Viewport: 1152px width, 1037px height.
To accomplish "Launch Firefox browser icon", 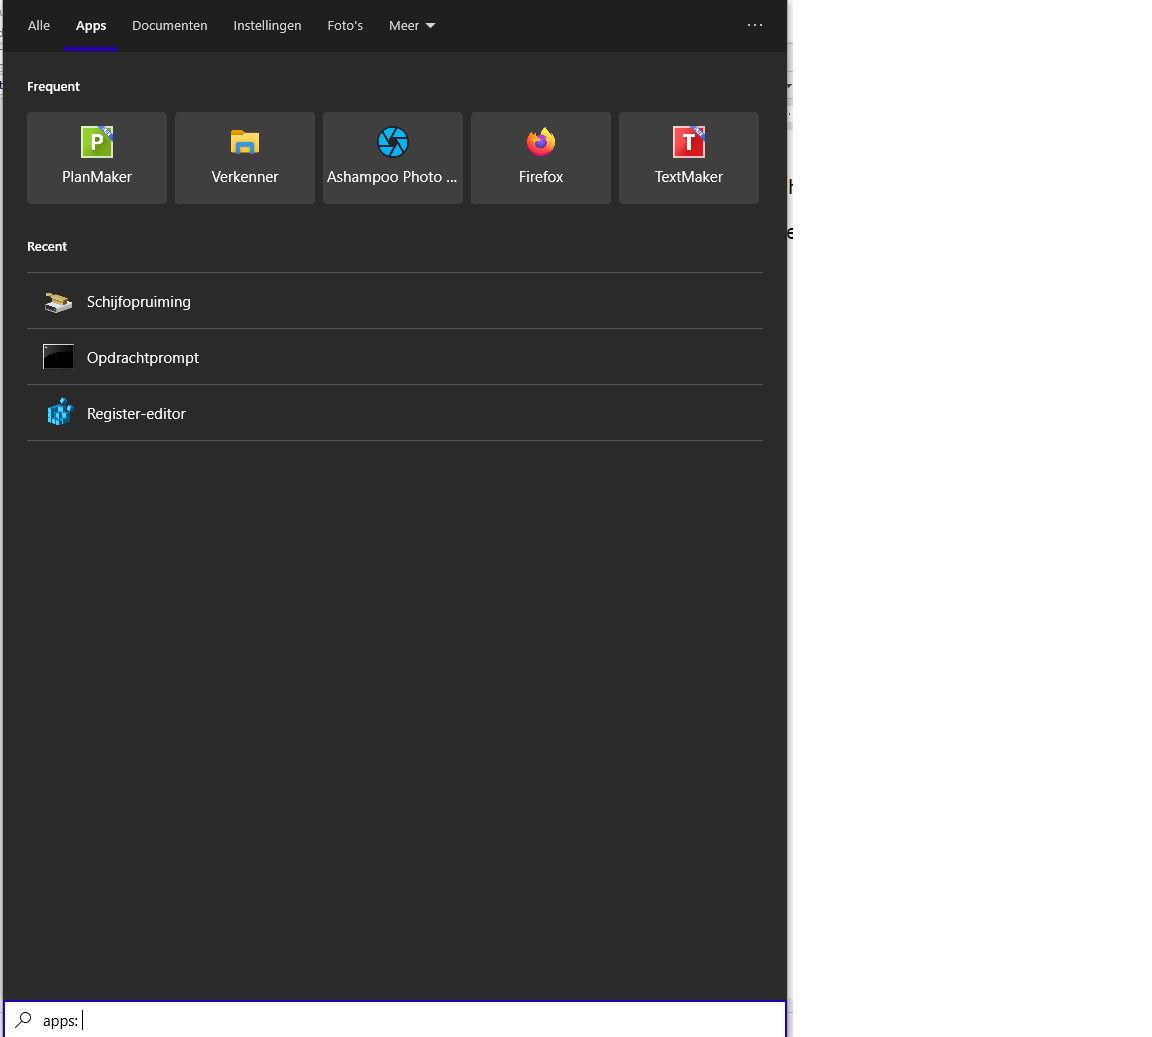I will (541, 142).
